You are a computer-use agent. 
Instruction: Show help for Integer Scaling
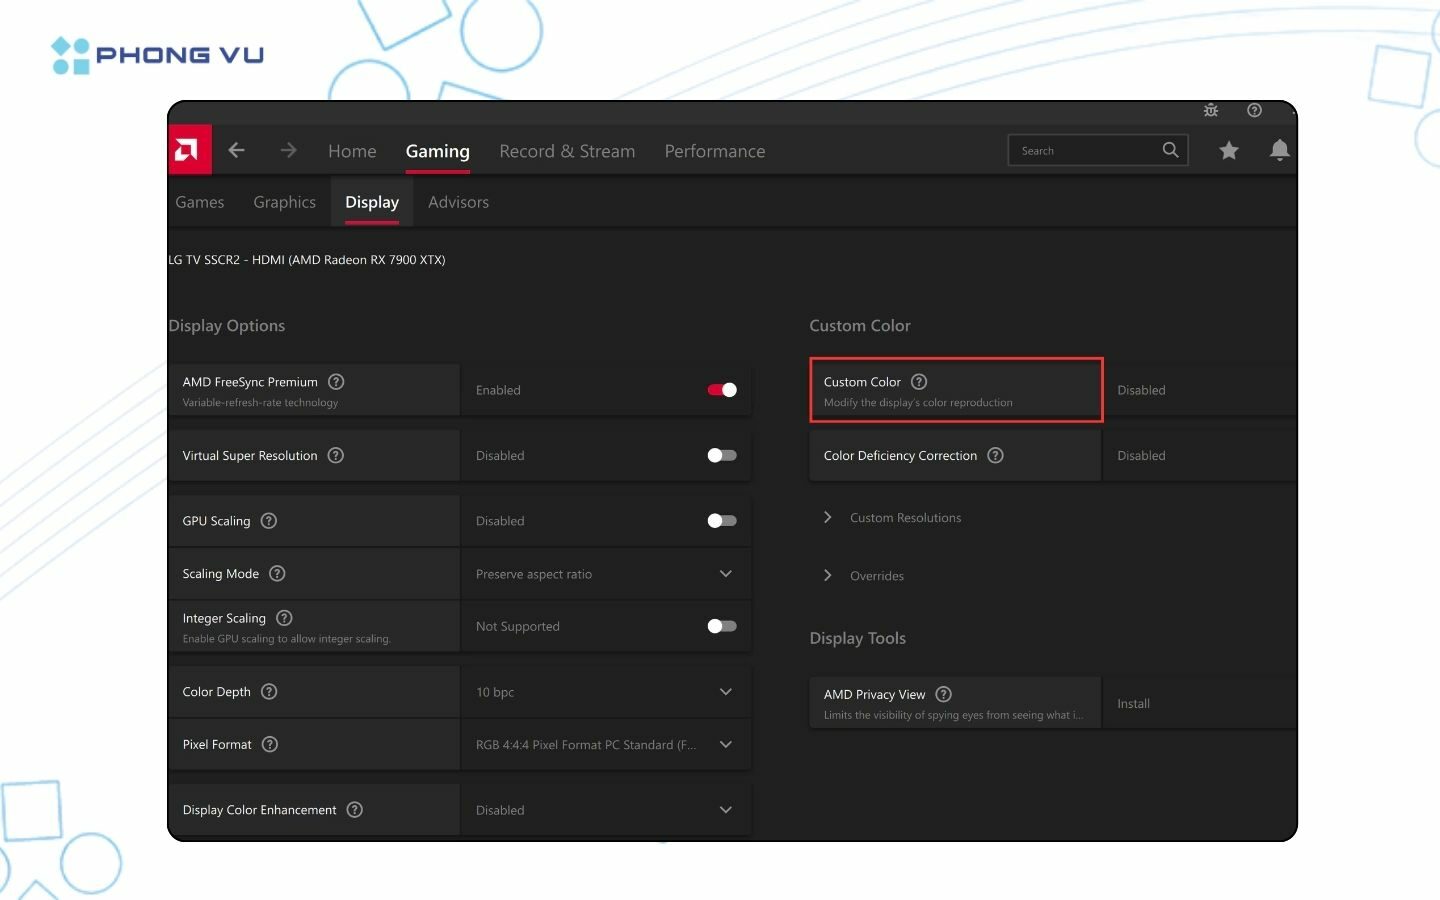(284, 618)
